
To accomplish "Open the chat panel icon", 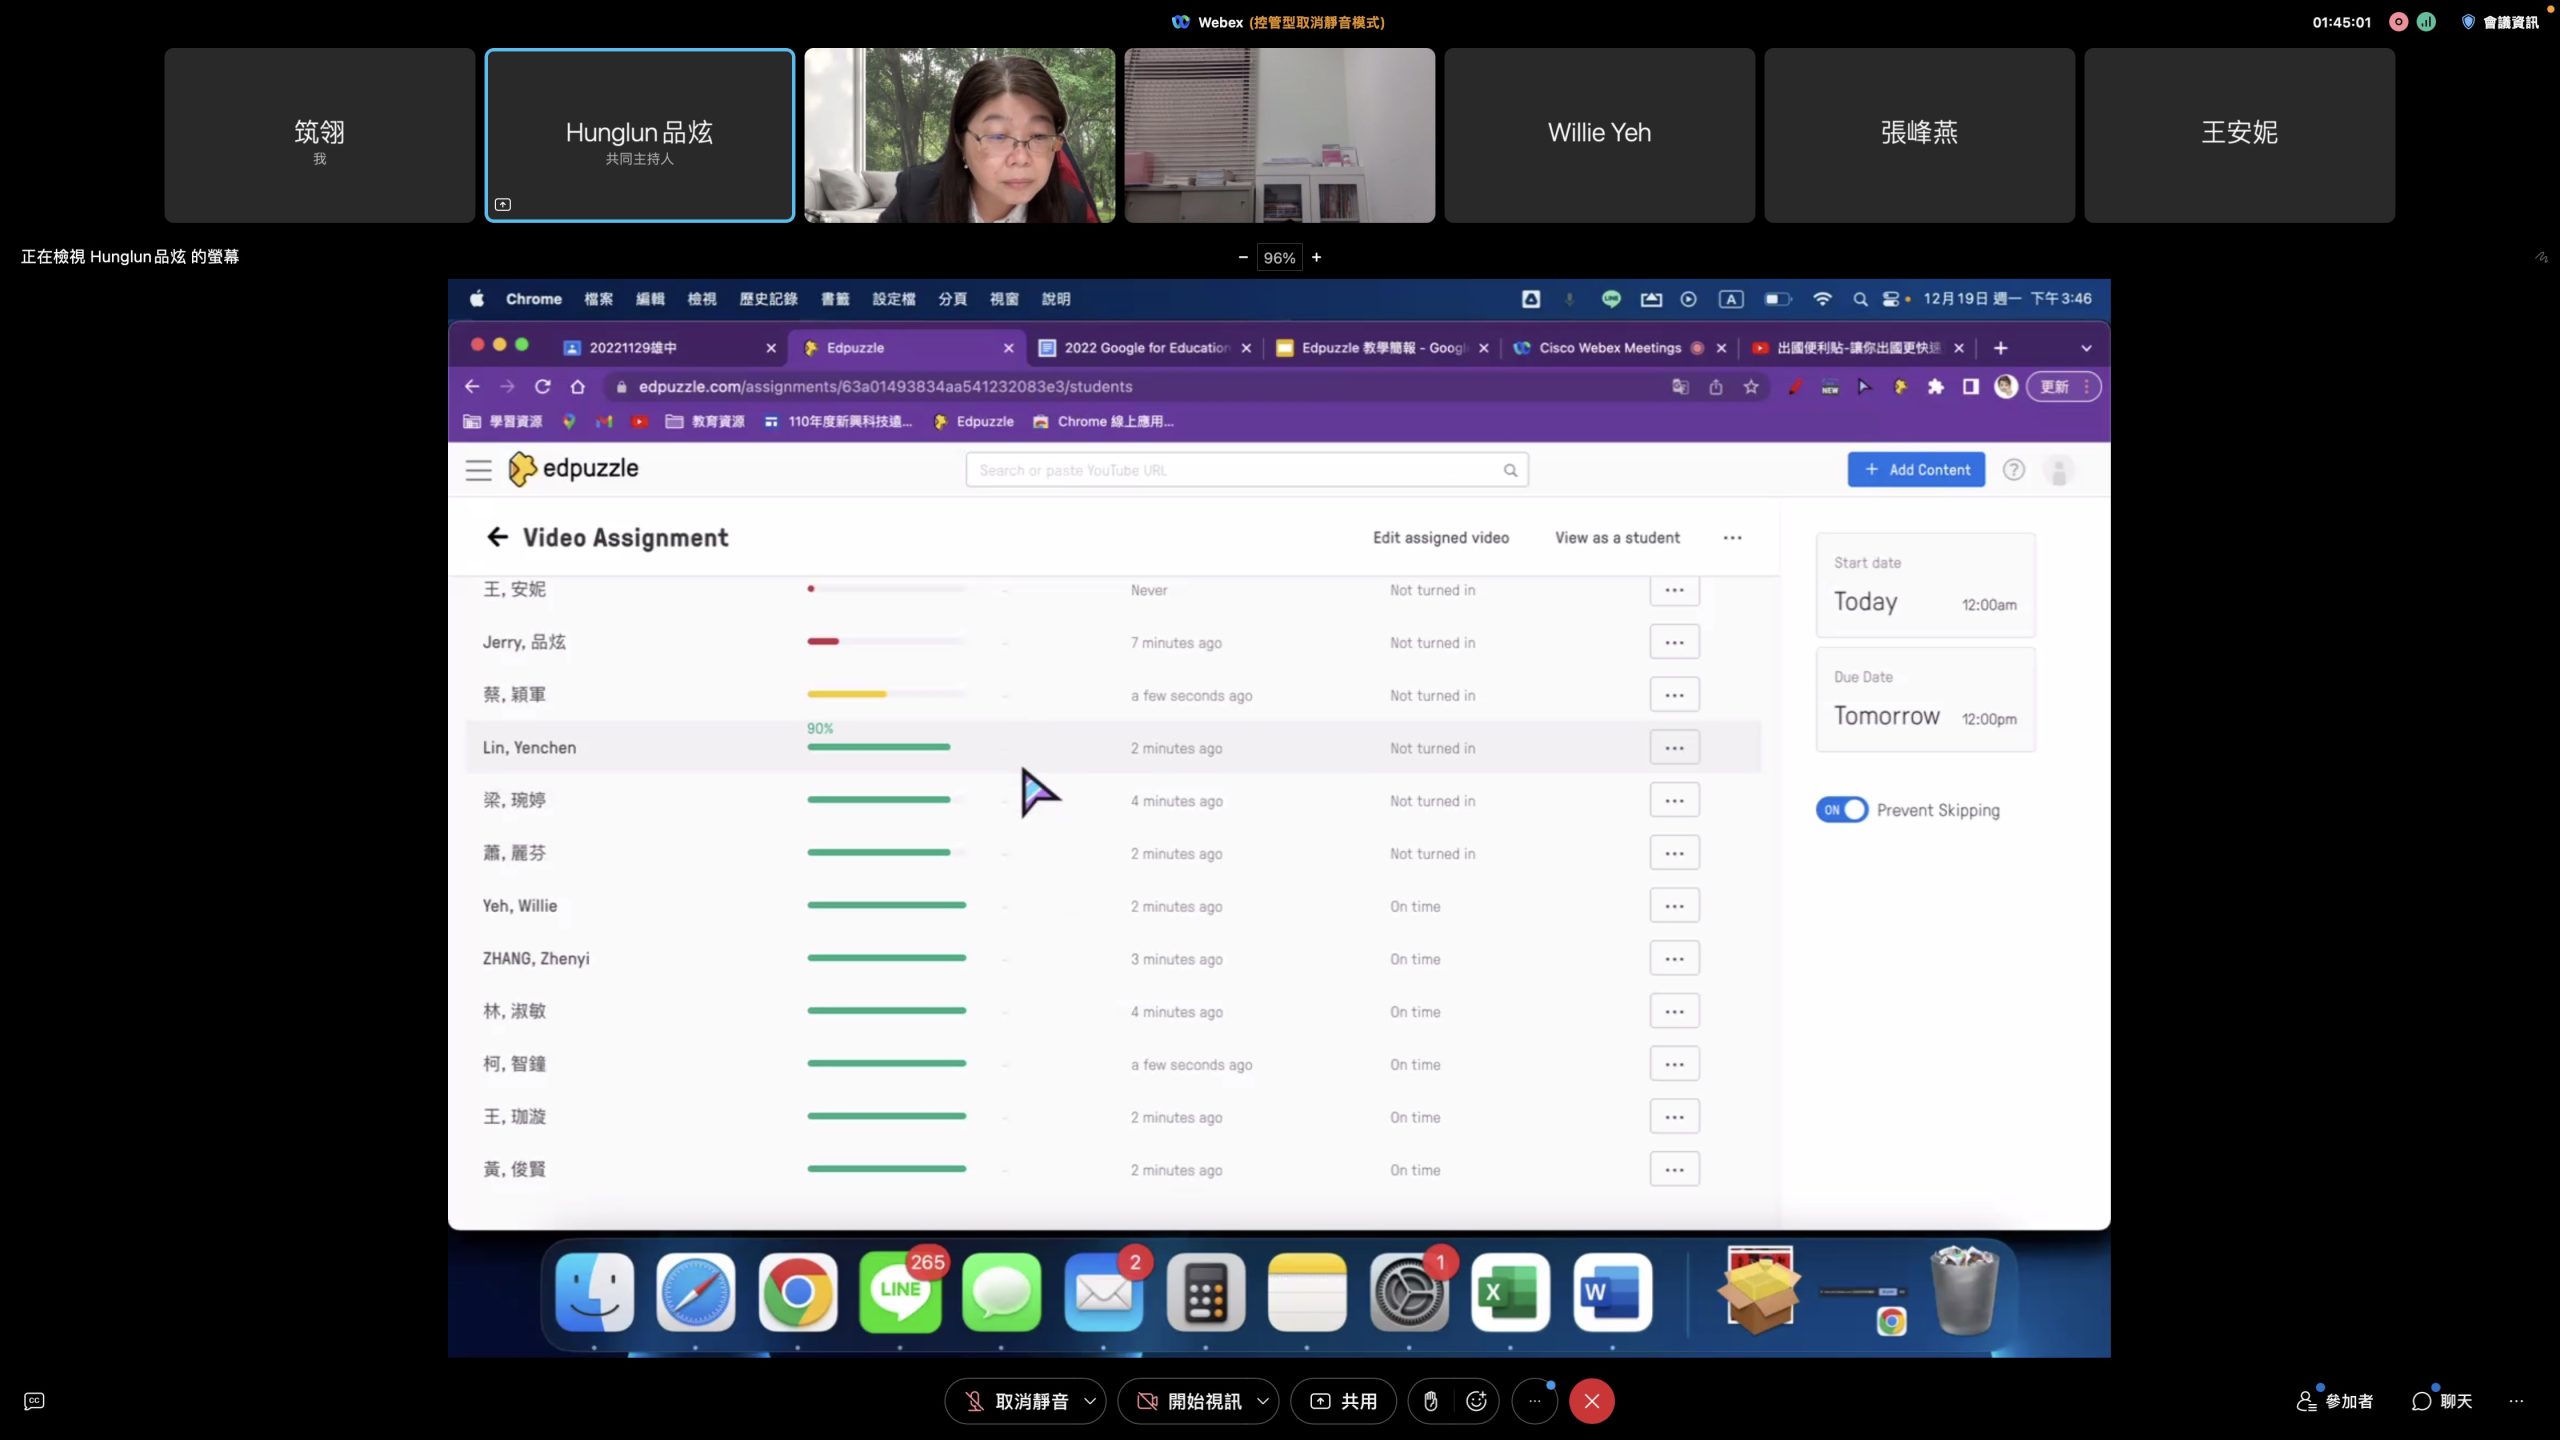I will pos(2441,1401).
